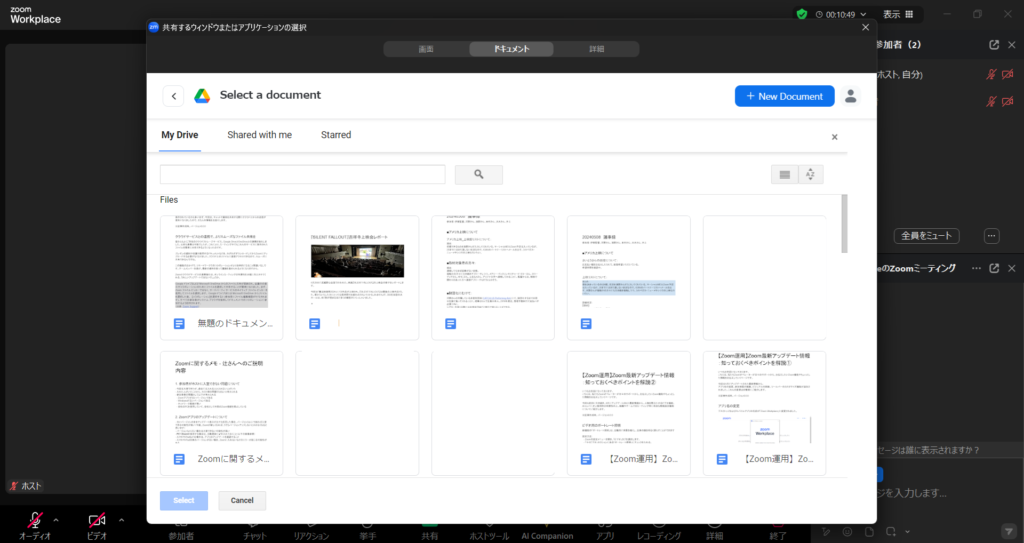The width and height of the screenshot is (1024, 543).
Task: Click the New Document button
Action: [784, 96]
